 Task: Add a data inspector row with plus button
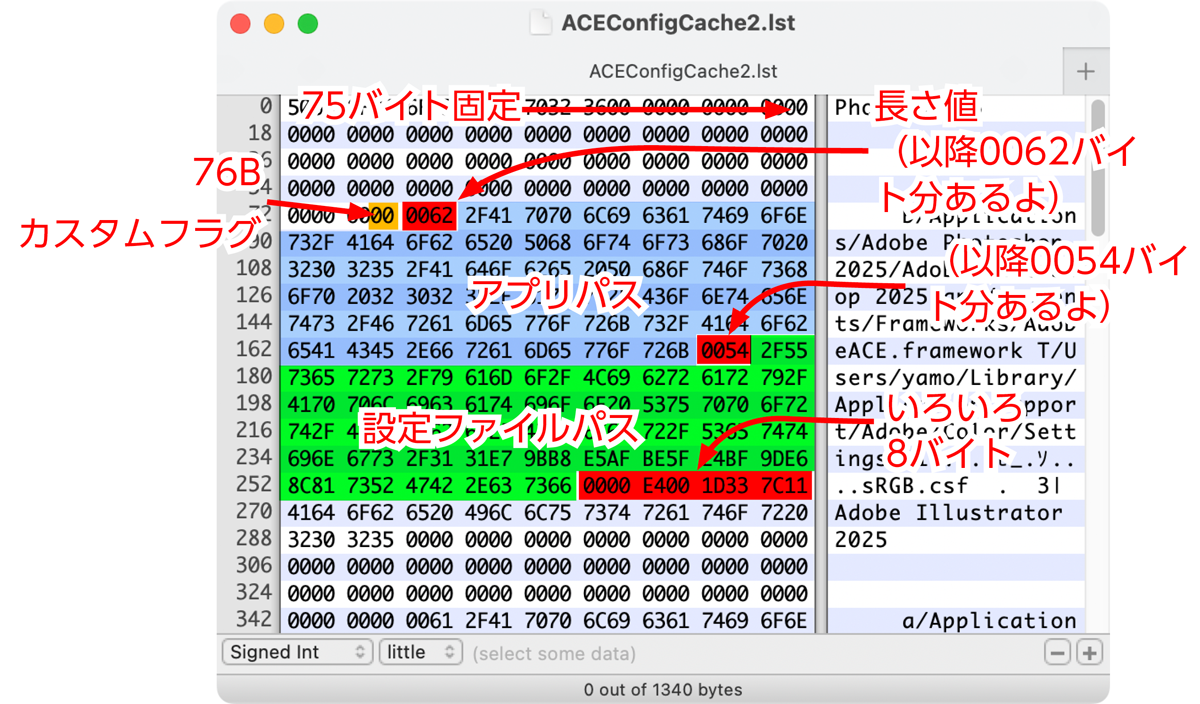1089,653
